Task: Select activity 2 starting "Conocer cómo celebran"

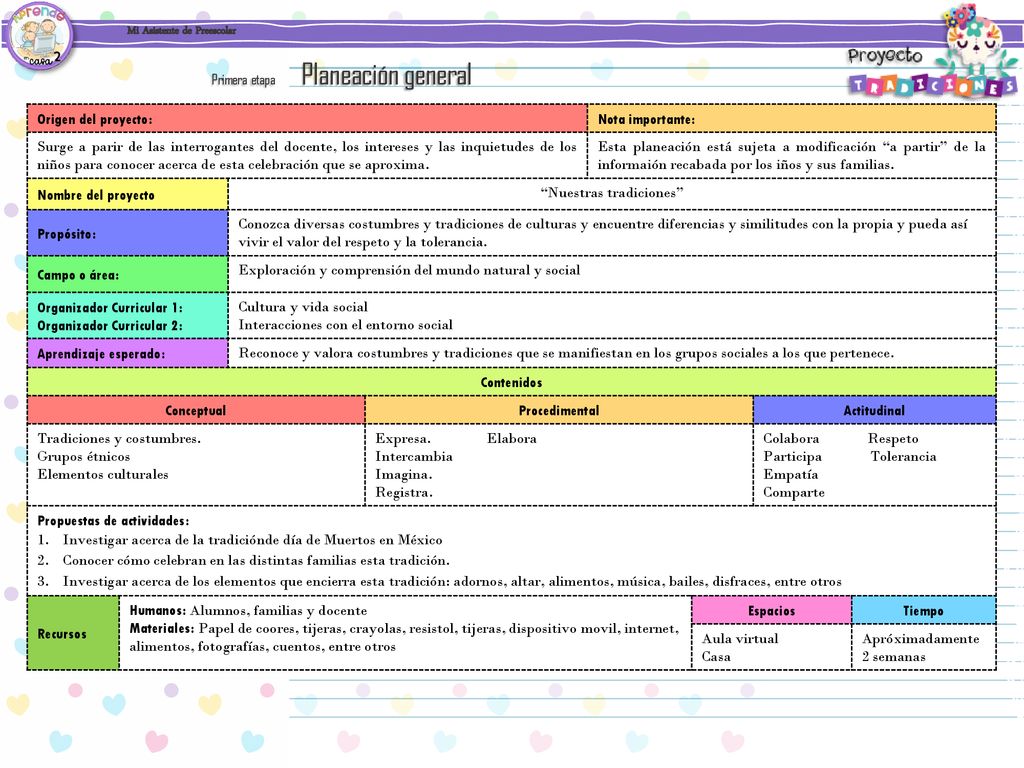Action: 256,560
